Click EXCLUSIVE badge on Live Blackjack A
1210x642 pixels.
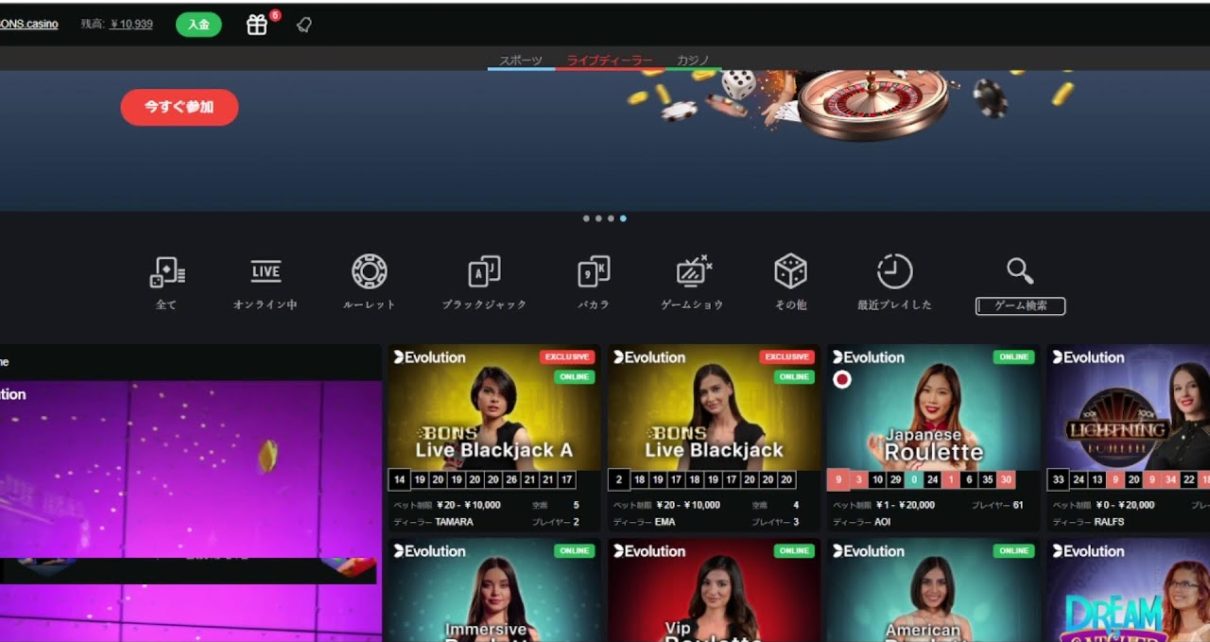click(x=567, y=357)
